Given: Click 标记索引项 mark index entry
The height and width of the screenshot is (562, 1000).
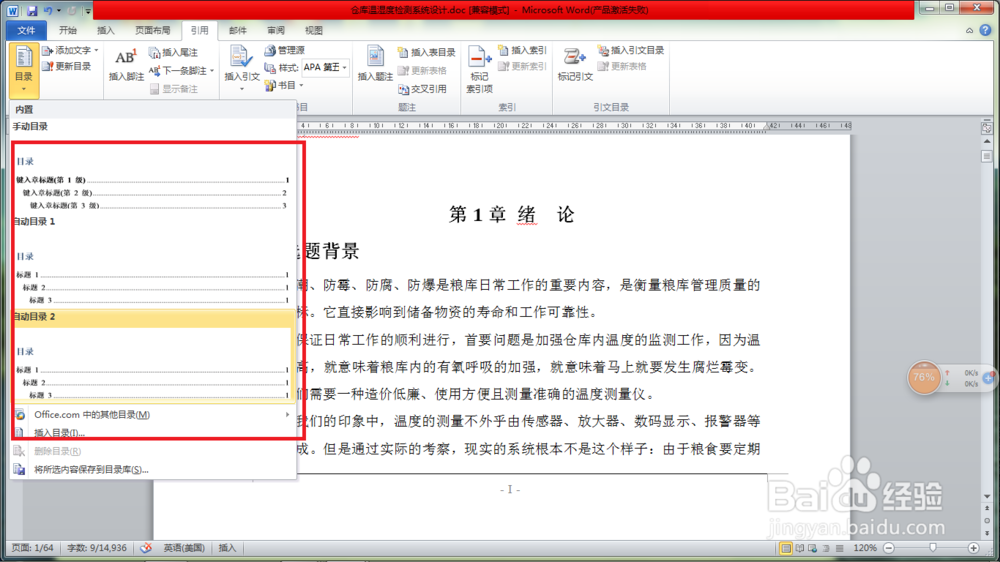Looking at the screenshot, I should [479, 70].
